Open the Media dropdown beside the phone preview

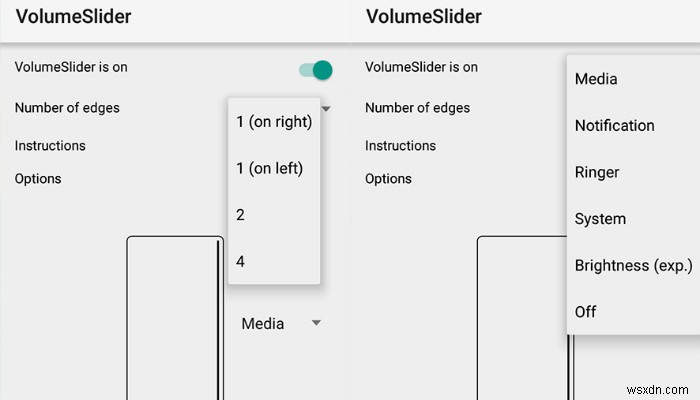tap(280, 323)
